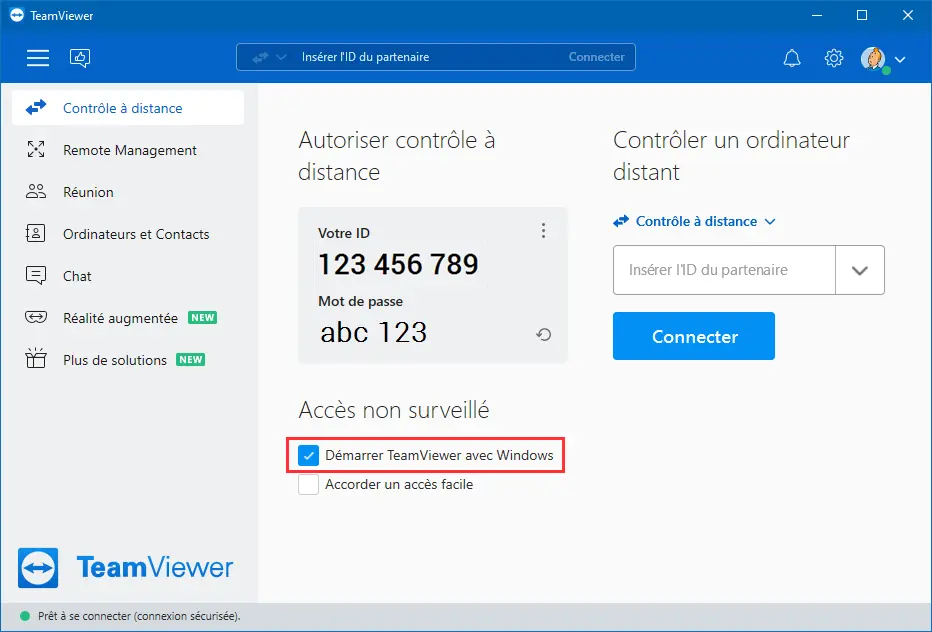Click the augmented reality glasses icon

36,317
